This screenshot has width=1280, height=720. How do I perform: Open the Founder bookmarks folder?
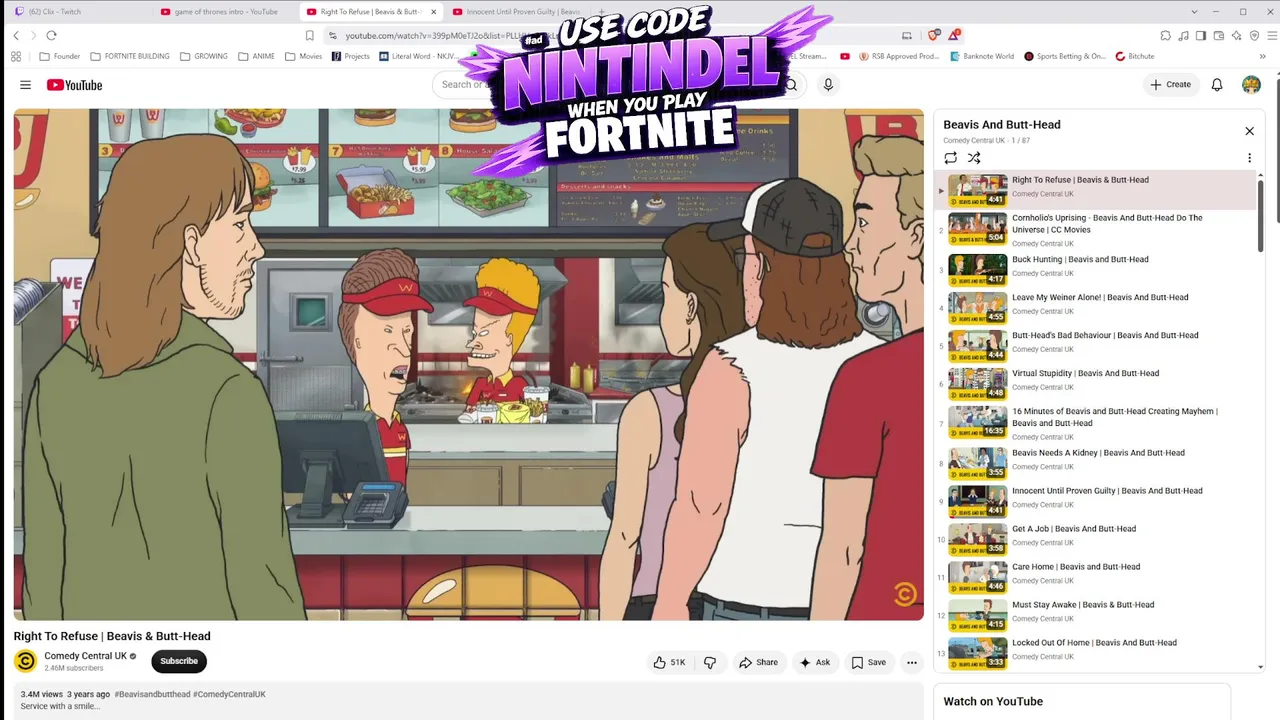coord(60,57)
